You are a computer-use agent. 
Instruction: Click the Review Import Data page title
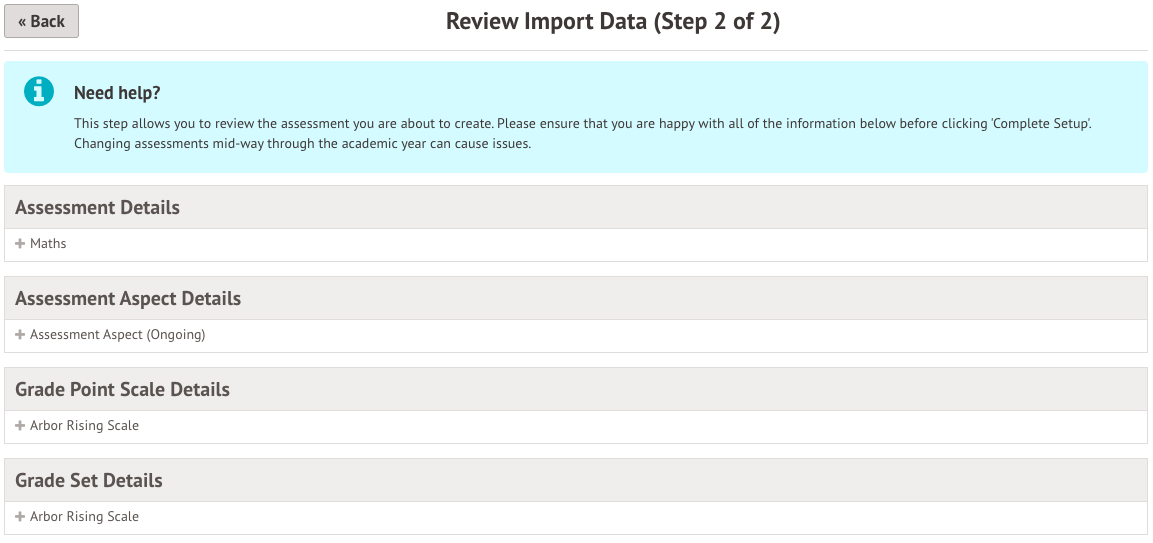546,22
